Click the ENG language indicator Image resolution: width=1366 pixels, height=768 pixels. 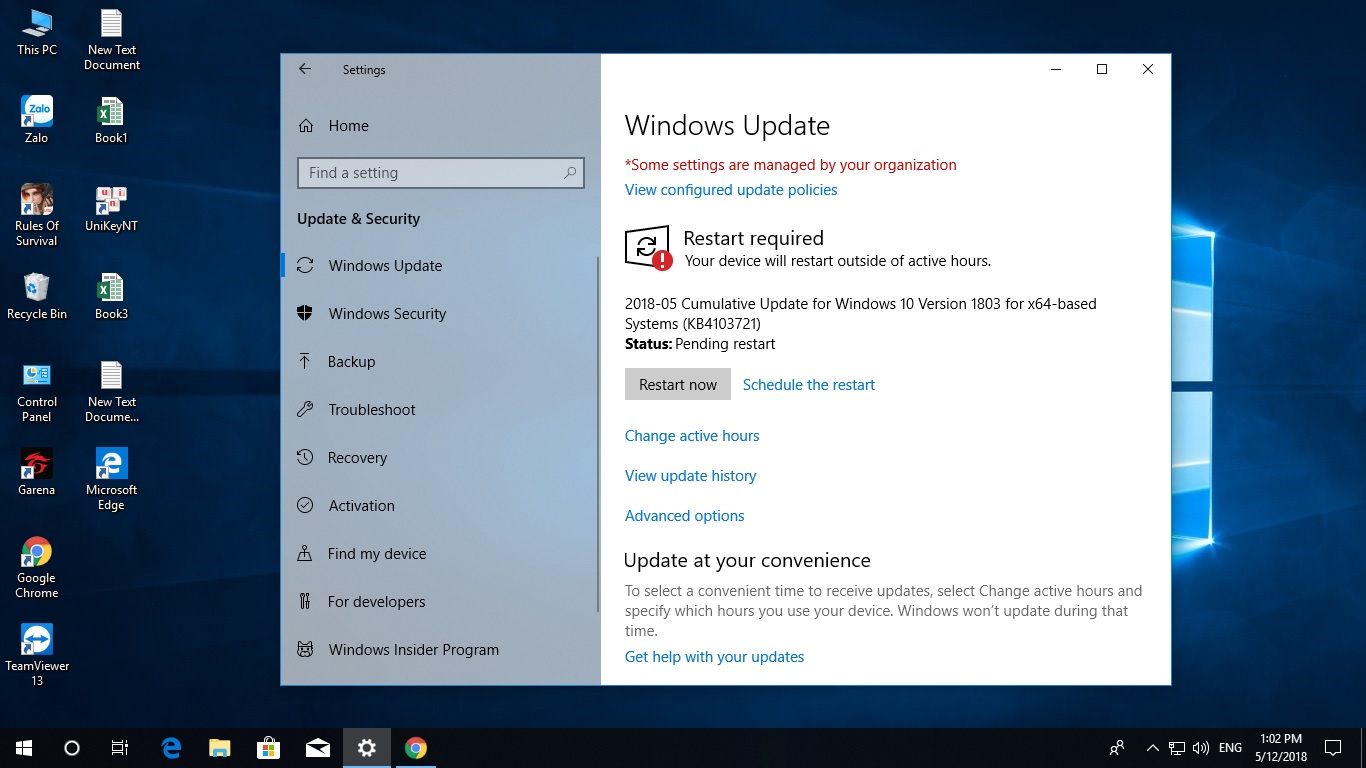[1231, 748]
